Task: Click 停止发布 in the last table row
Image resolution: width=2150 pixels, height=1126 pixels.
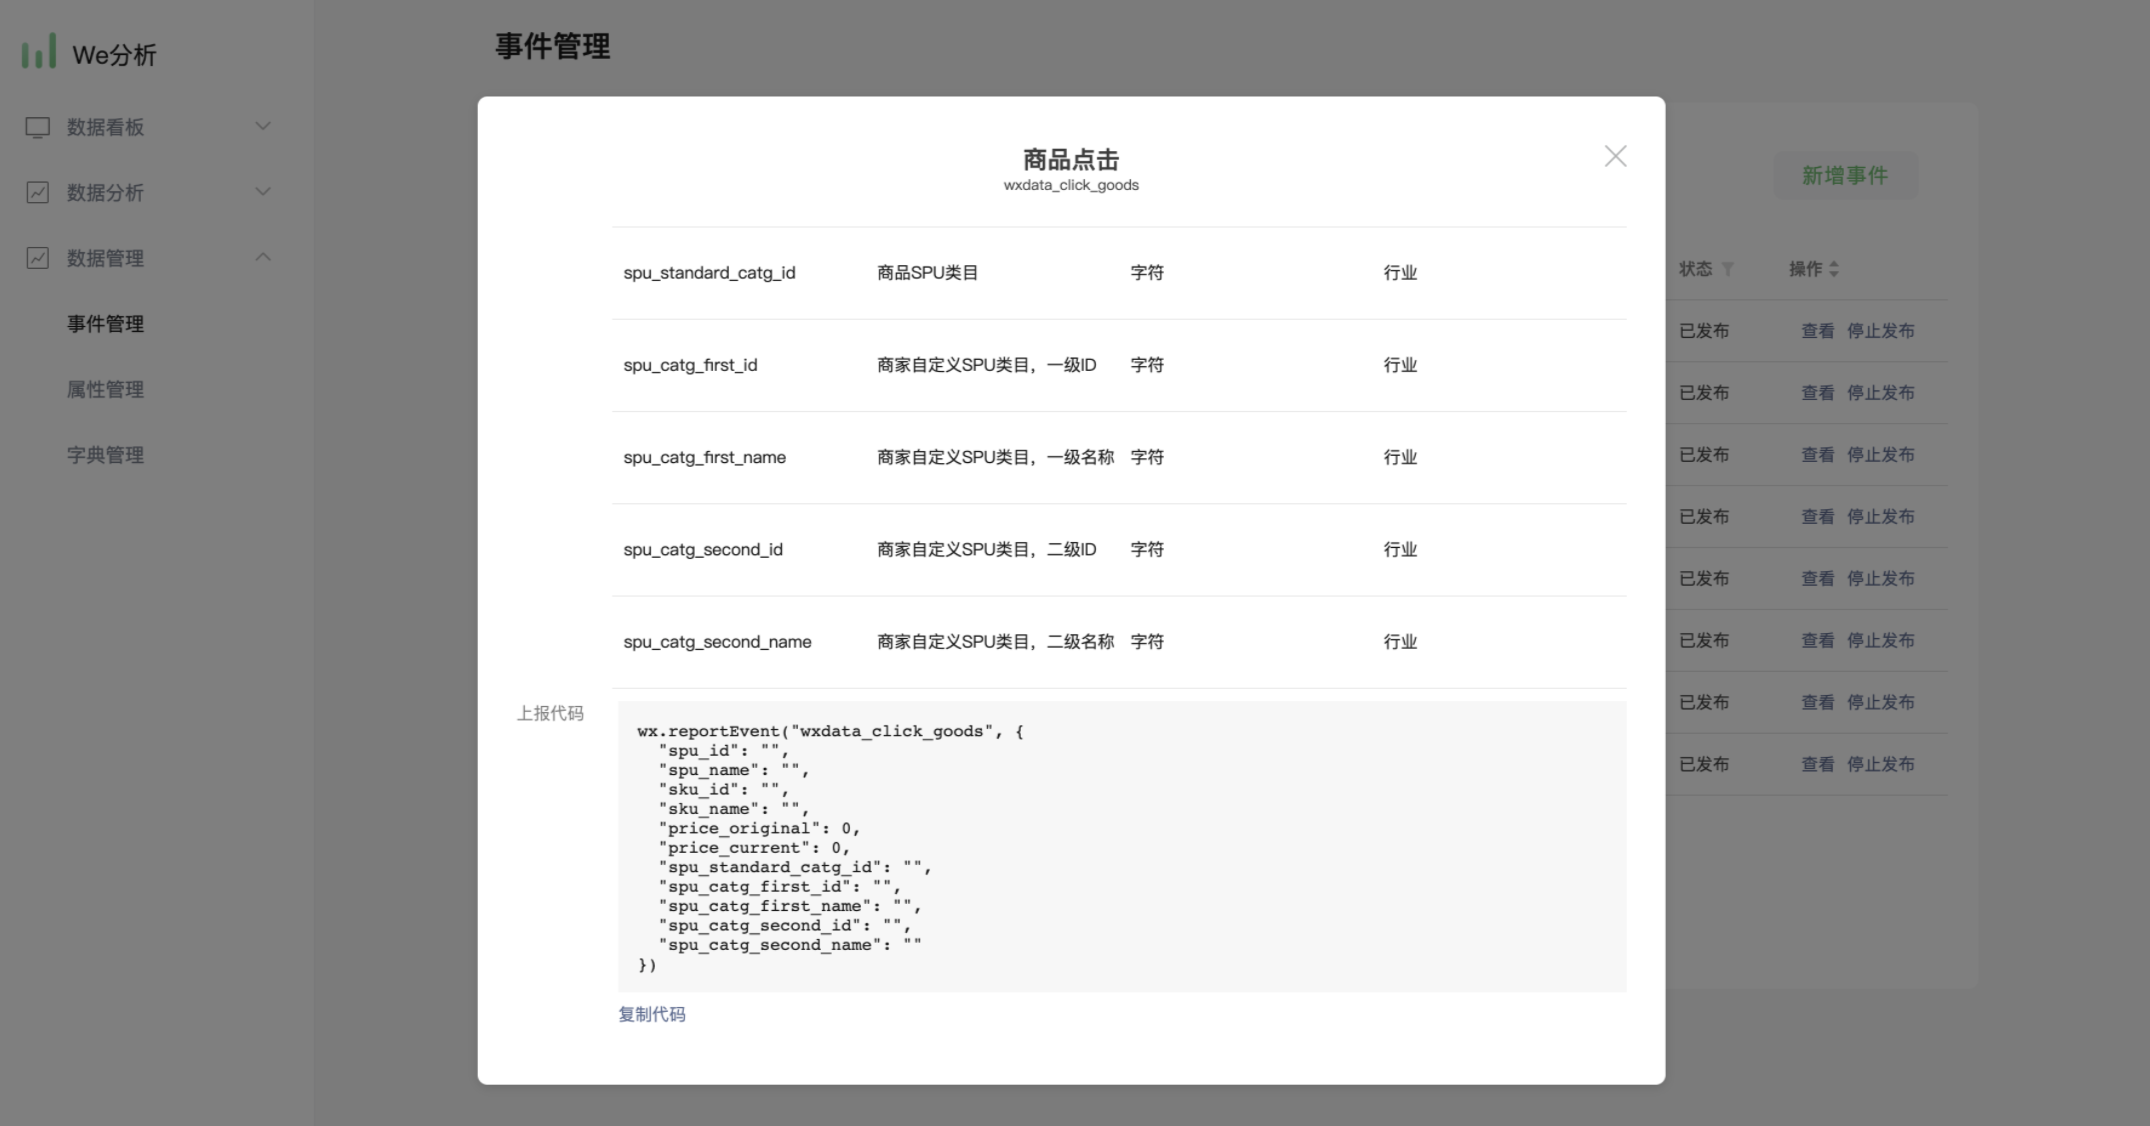Action: (1880, 764)
